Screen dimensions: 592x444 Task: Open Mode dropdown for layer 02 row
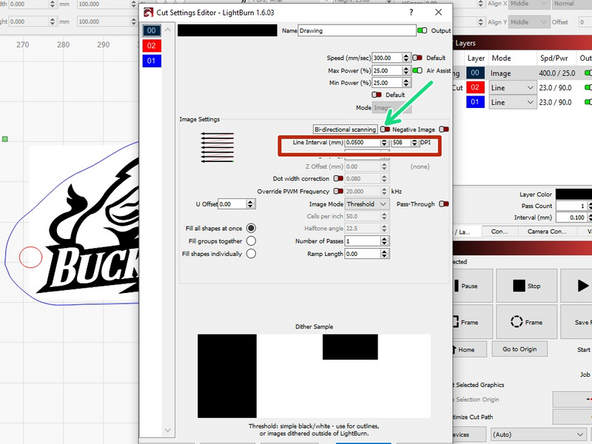pos(512,88)
